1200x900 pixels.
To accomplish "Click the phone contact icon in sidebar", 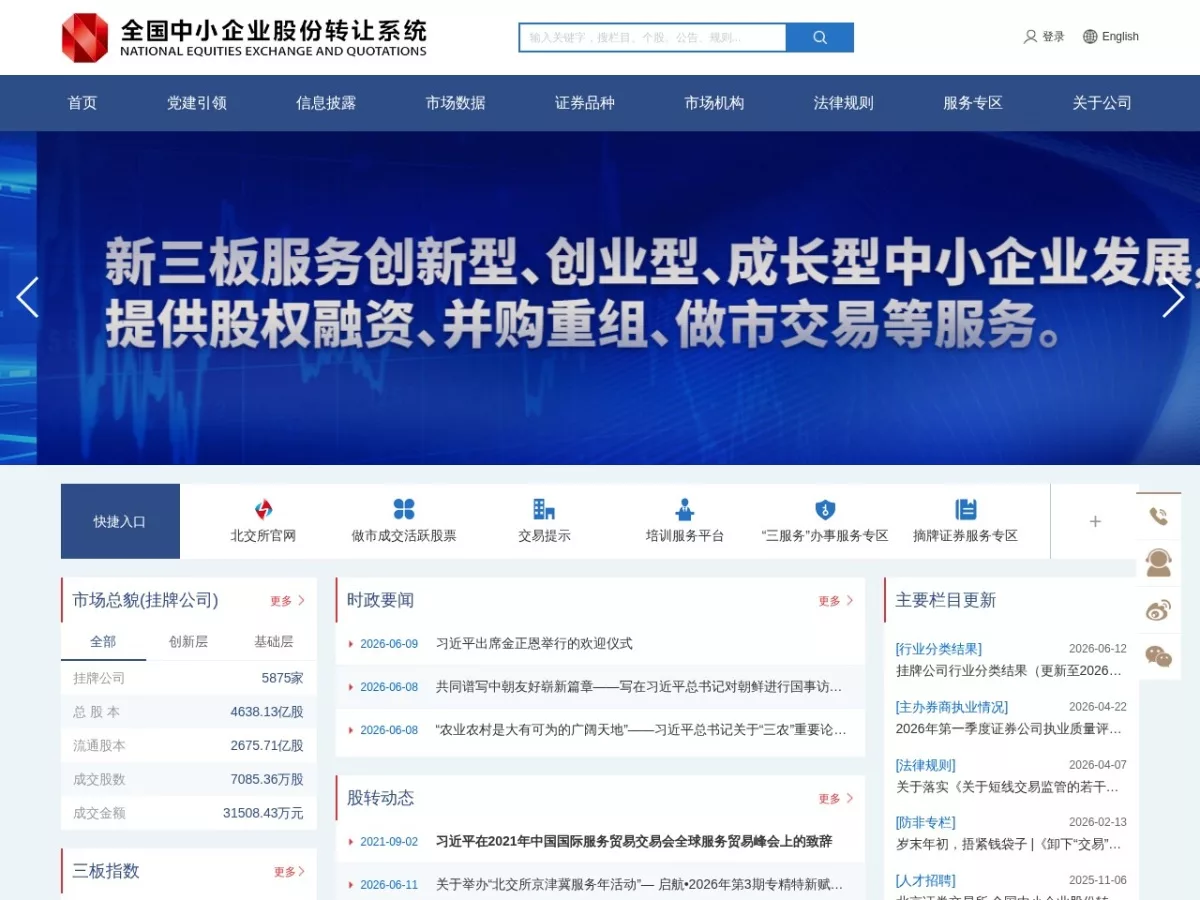I will pos(1159,516).
